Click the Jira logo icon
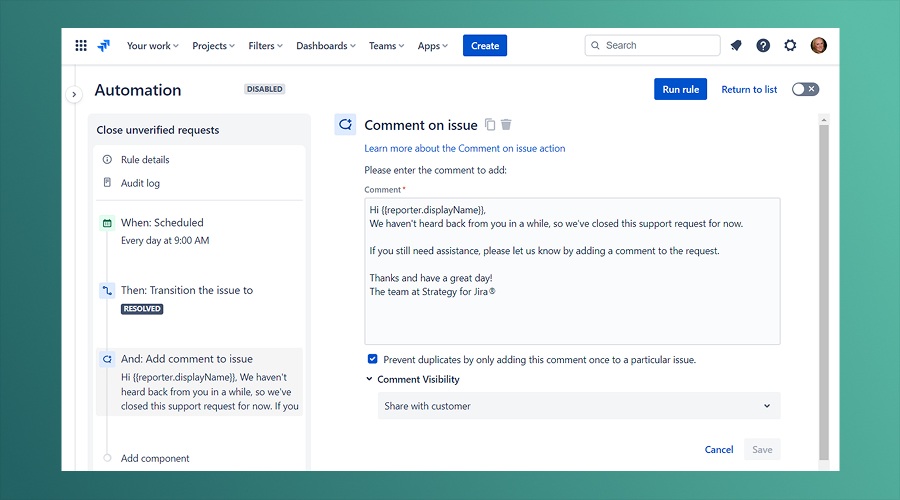 (104, 45)
